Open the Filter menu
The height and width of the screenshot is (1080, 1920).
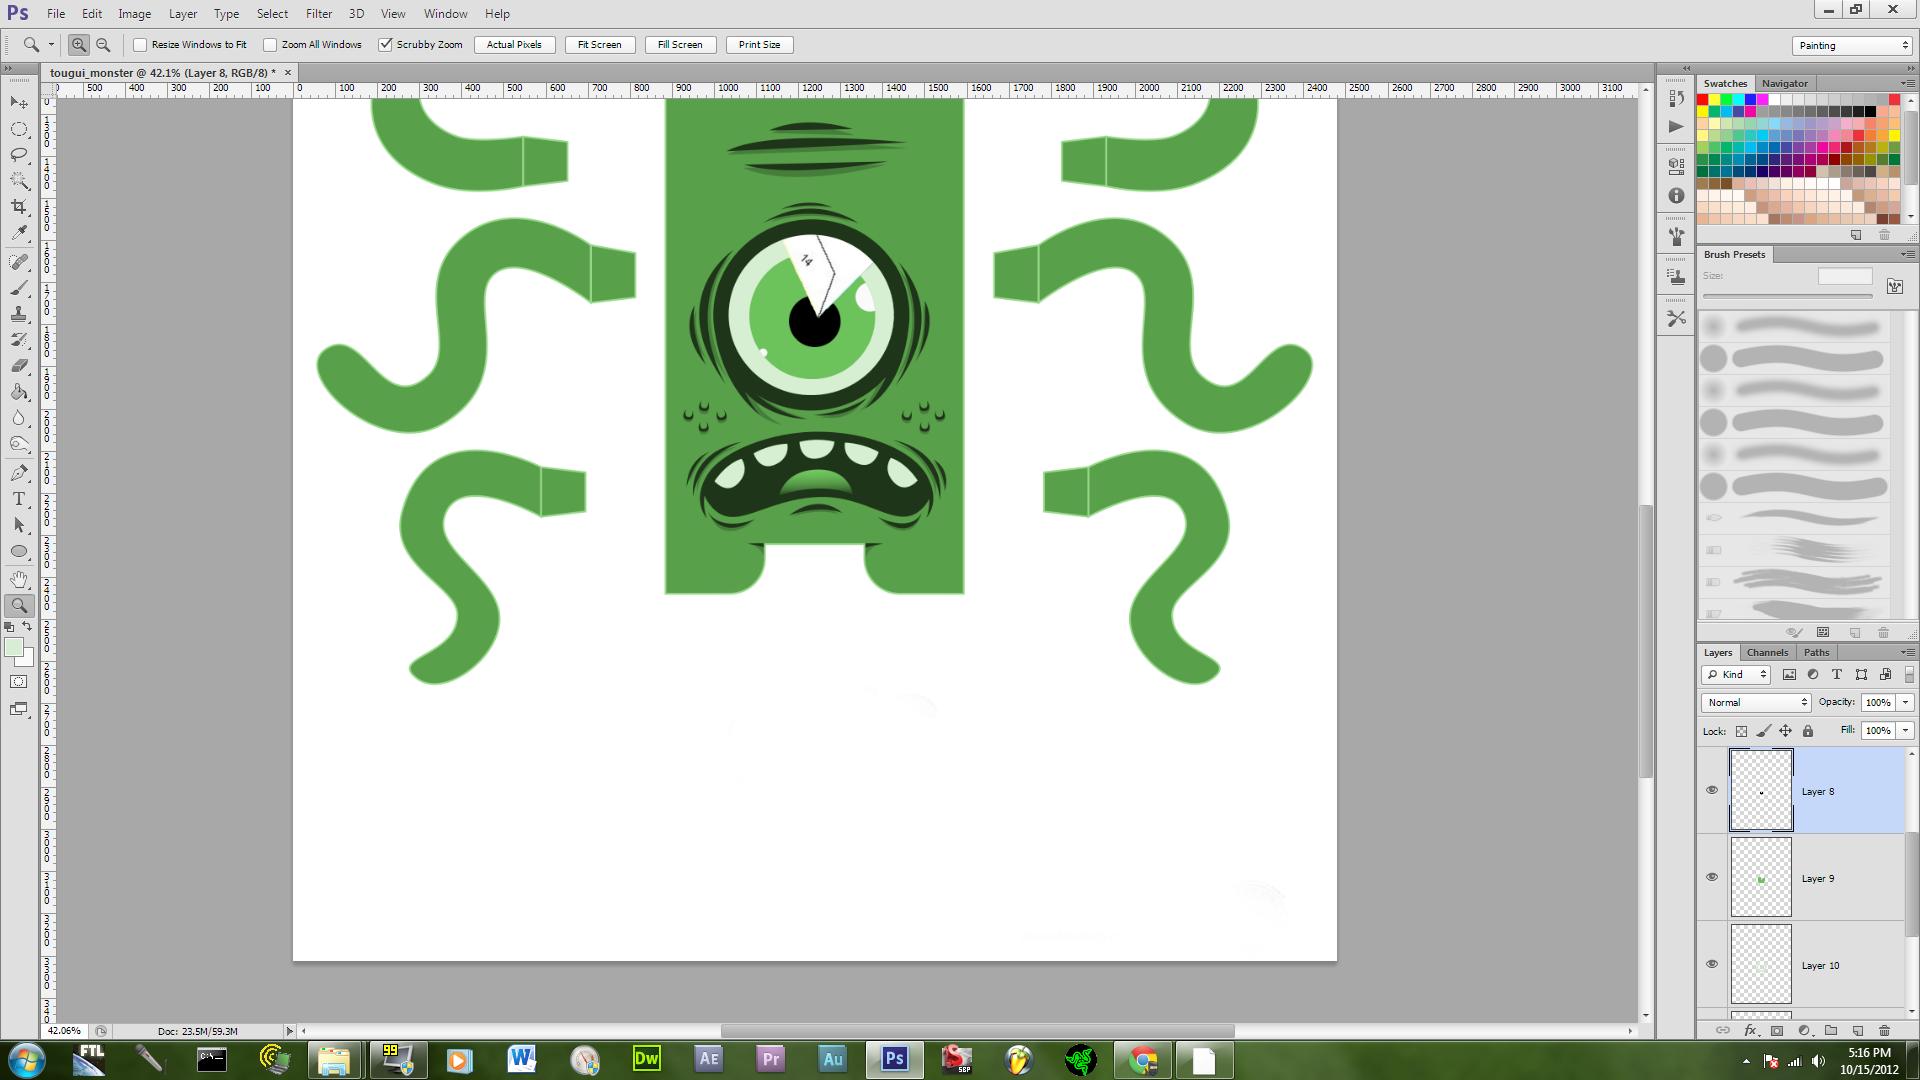pyautogui.click(x=319, y=14)
